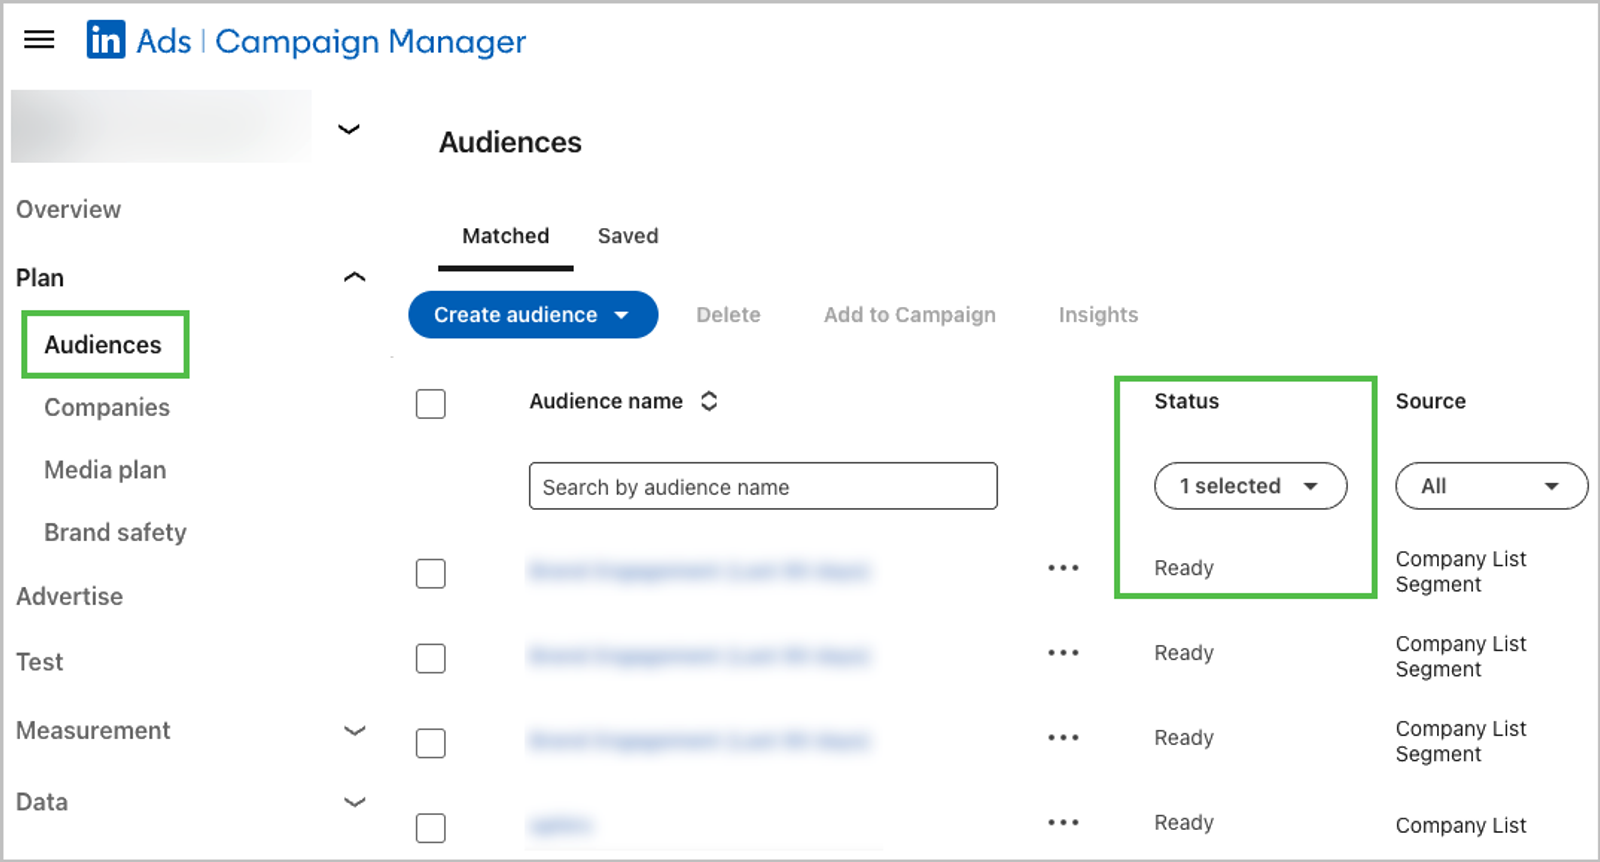Screen dimensions: 1600x862
Task: Open Audiences in the Plan menu
Action: click(x=103, y=345)
